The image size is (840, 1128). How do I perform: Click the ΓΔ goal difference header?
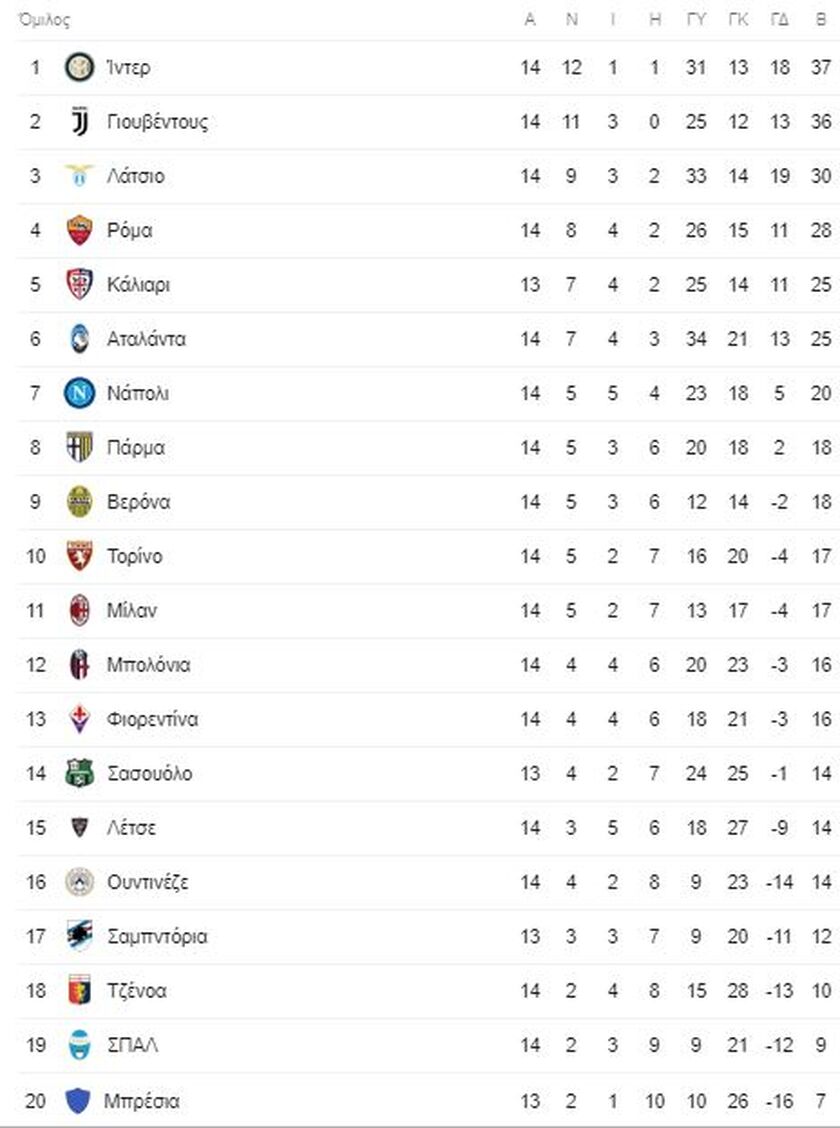tap(780, 19)
